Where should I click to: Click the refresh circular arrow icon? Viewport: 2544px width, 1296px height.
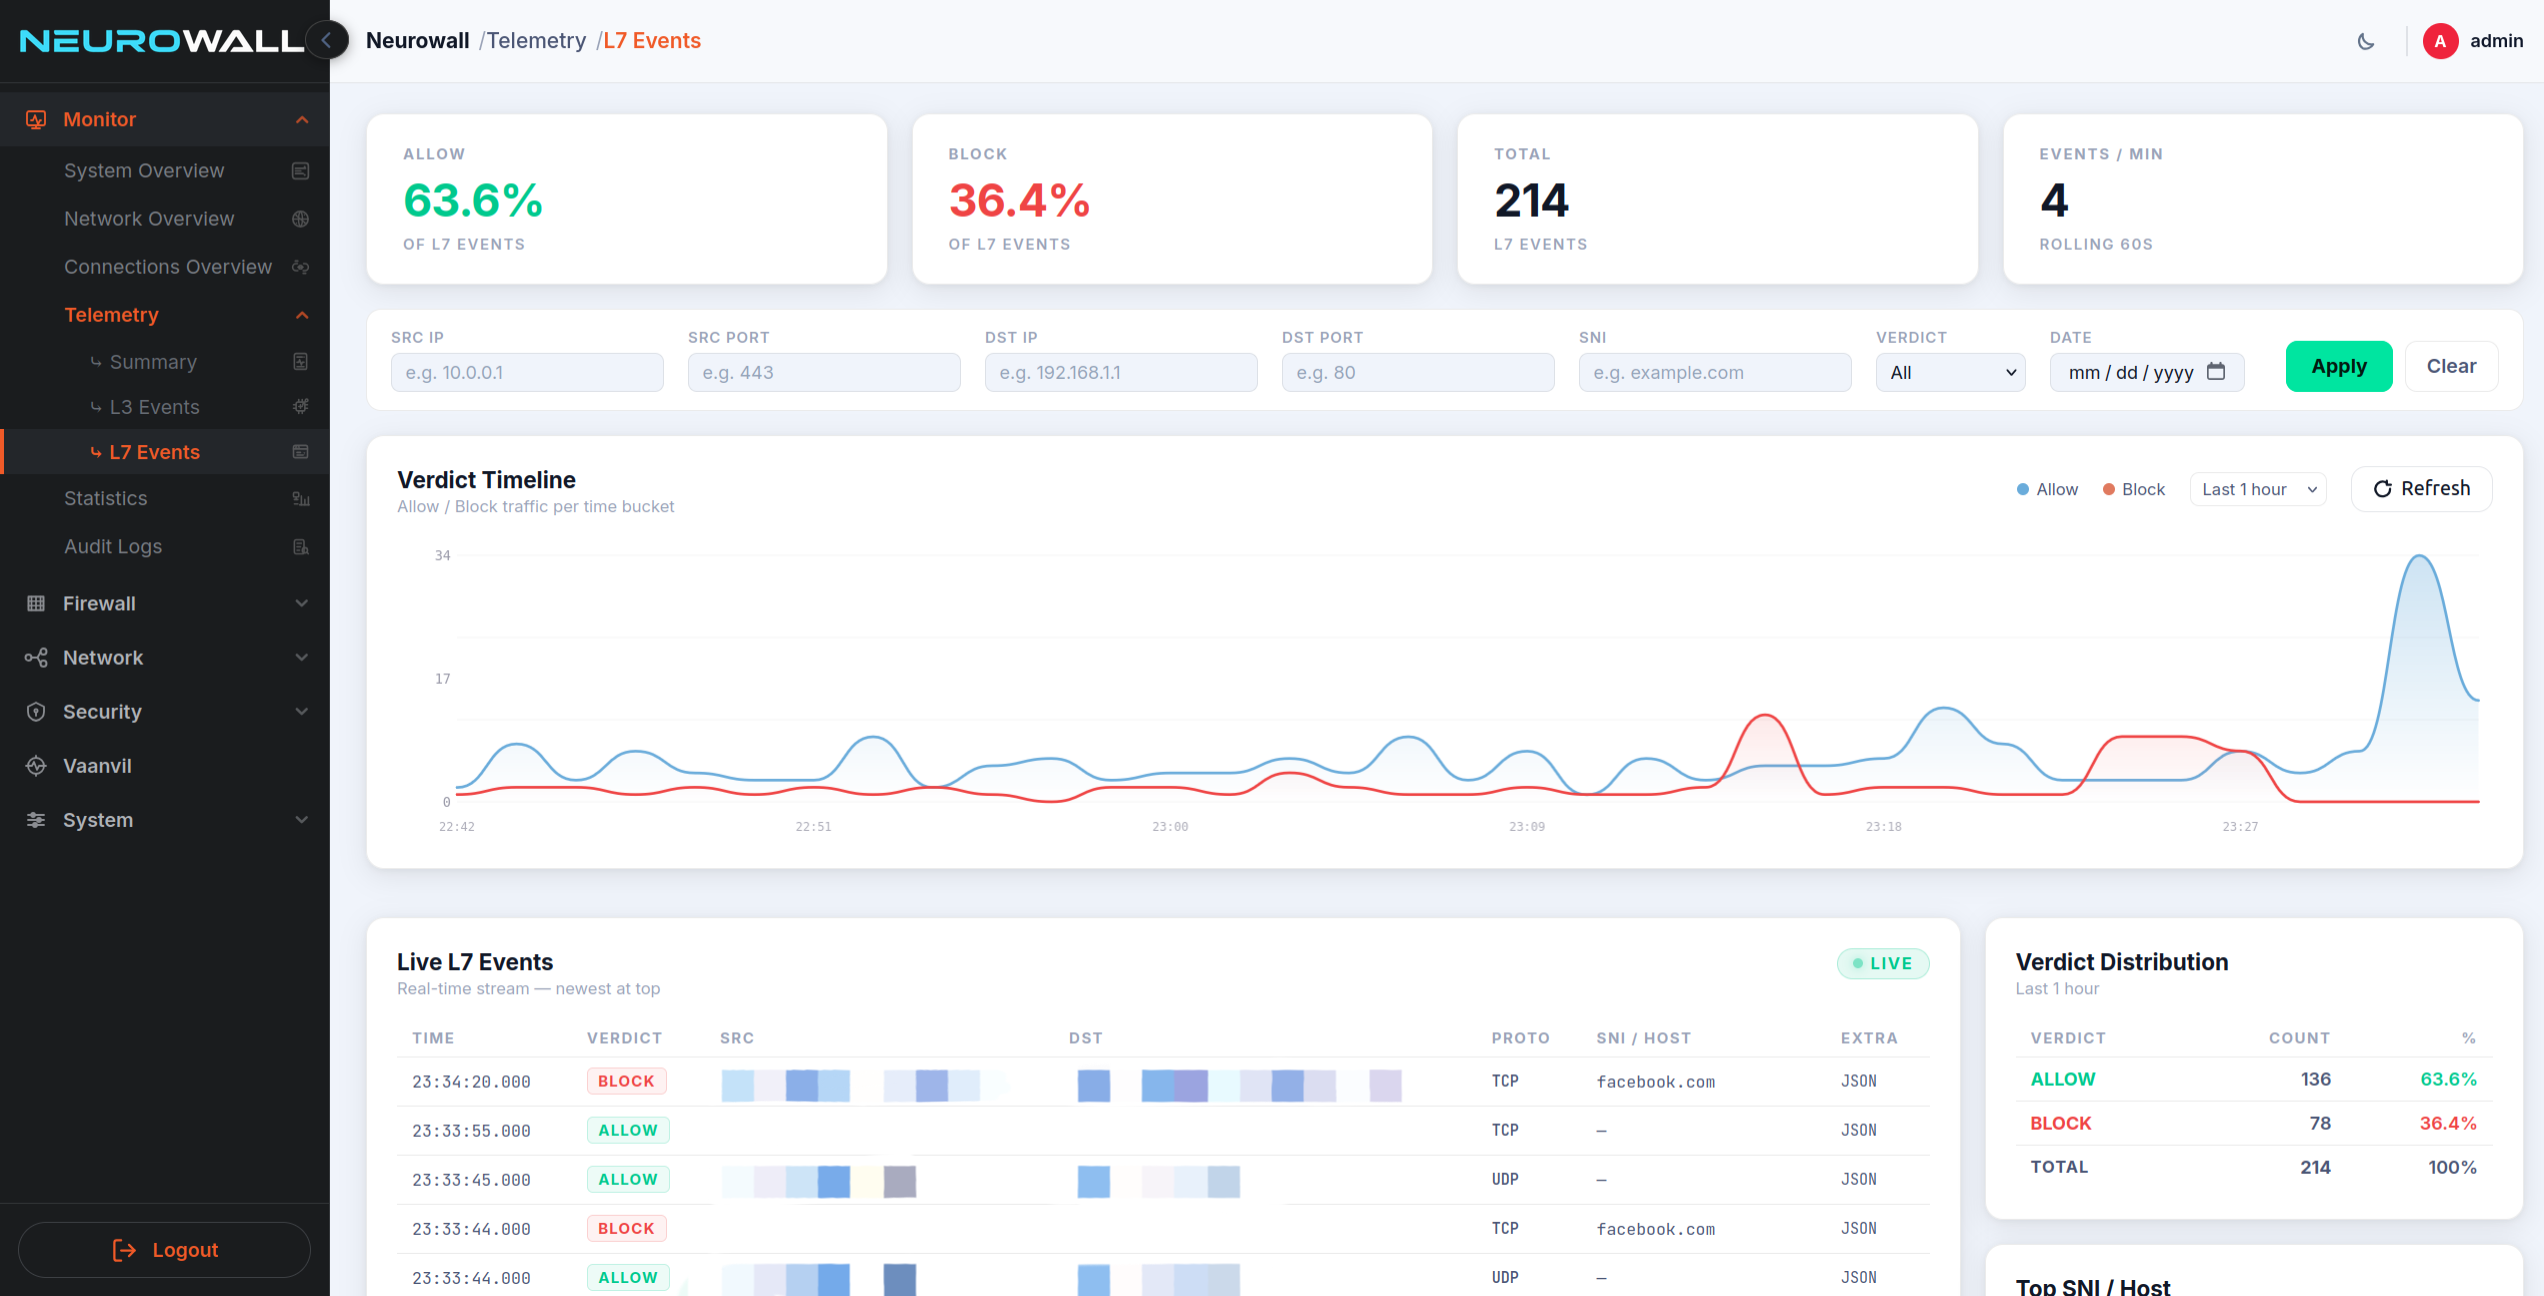click(x=2383, y=489)
